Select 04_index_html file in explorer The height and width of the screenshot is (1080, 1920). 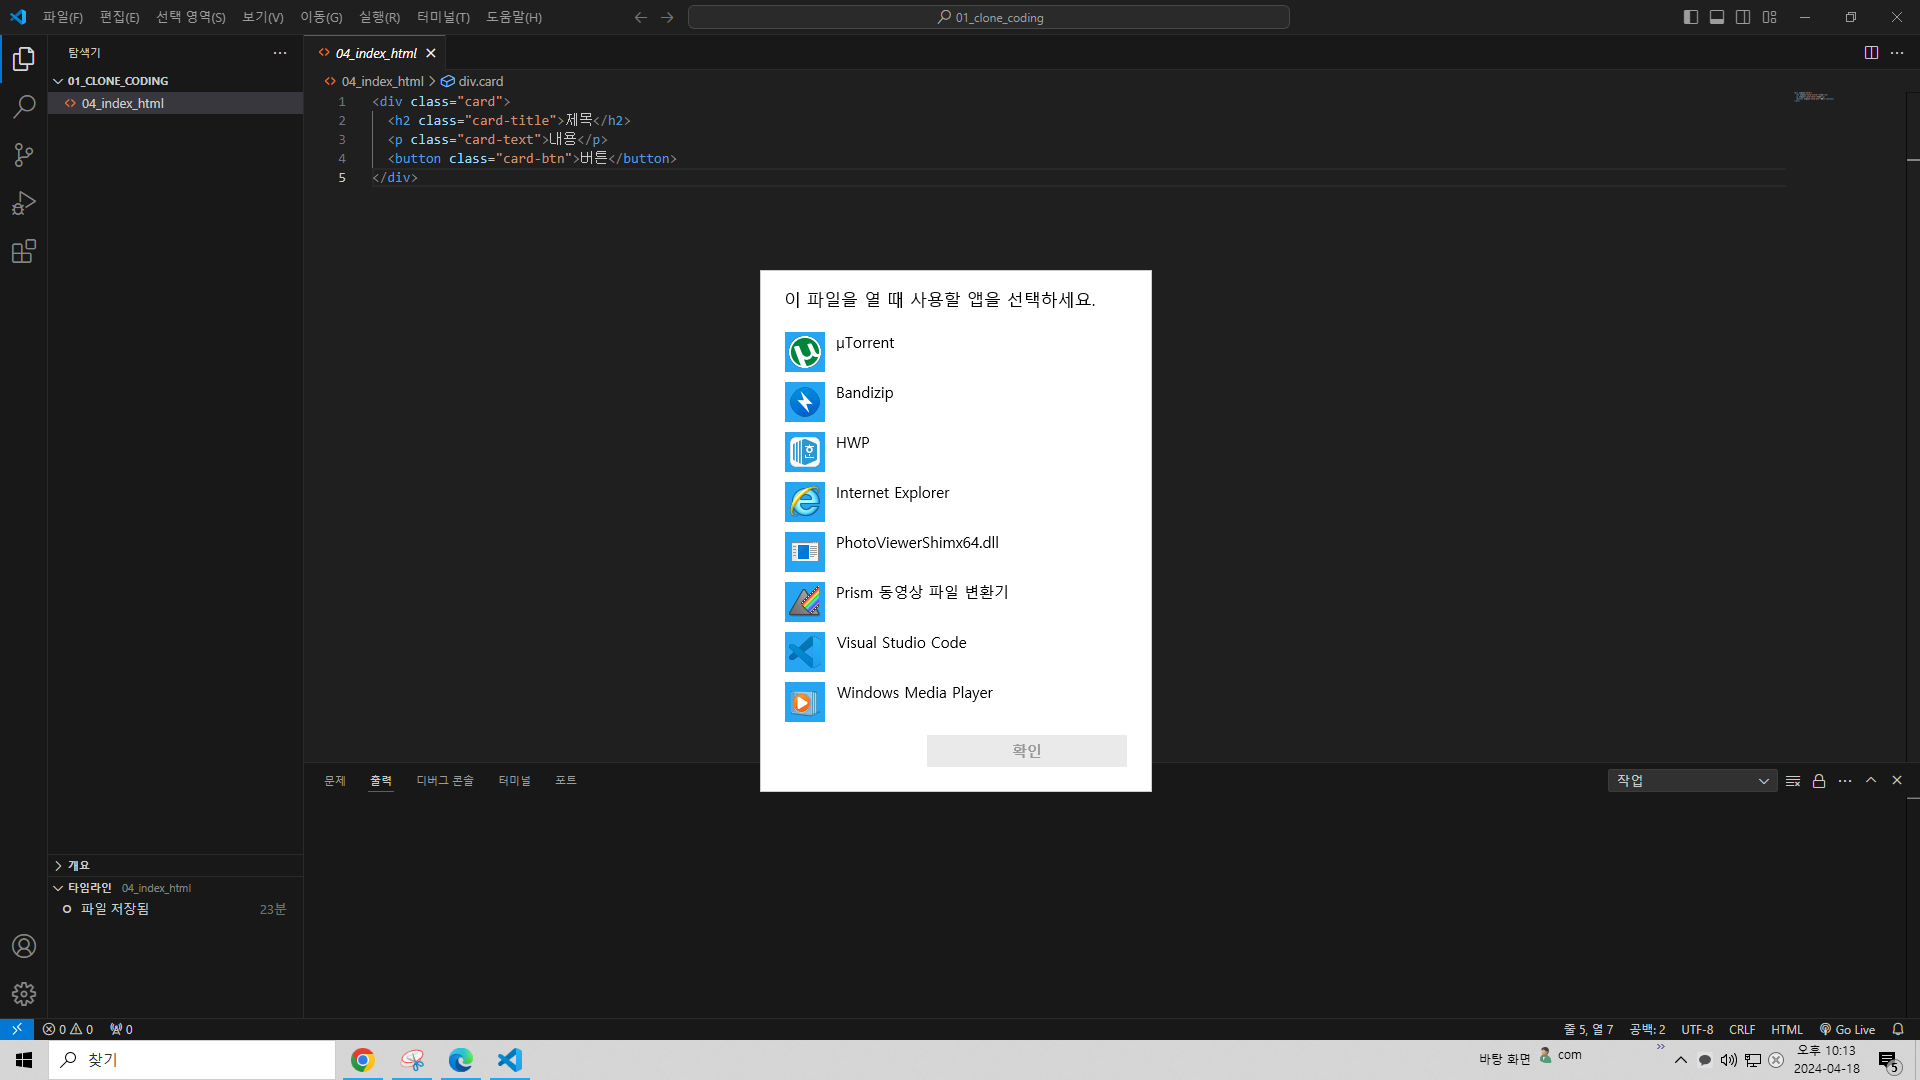point(175,103)
